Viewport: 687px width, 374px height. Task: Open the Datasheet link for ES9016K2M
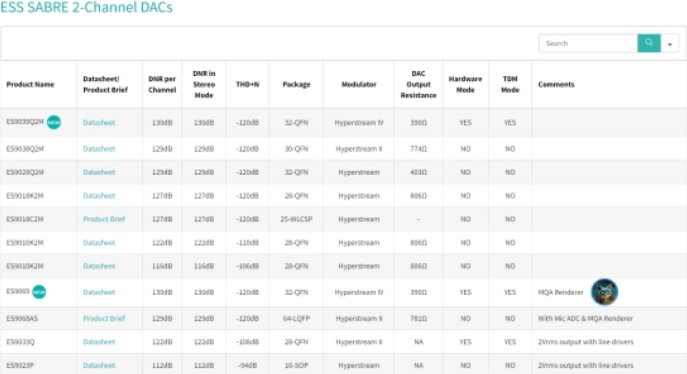click(x=99, y=243)
